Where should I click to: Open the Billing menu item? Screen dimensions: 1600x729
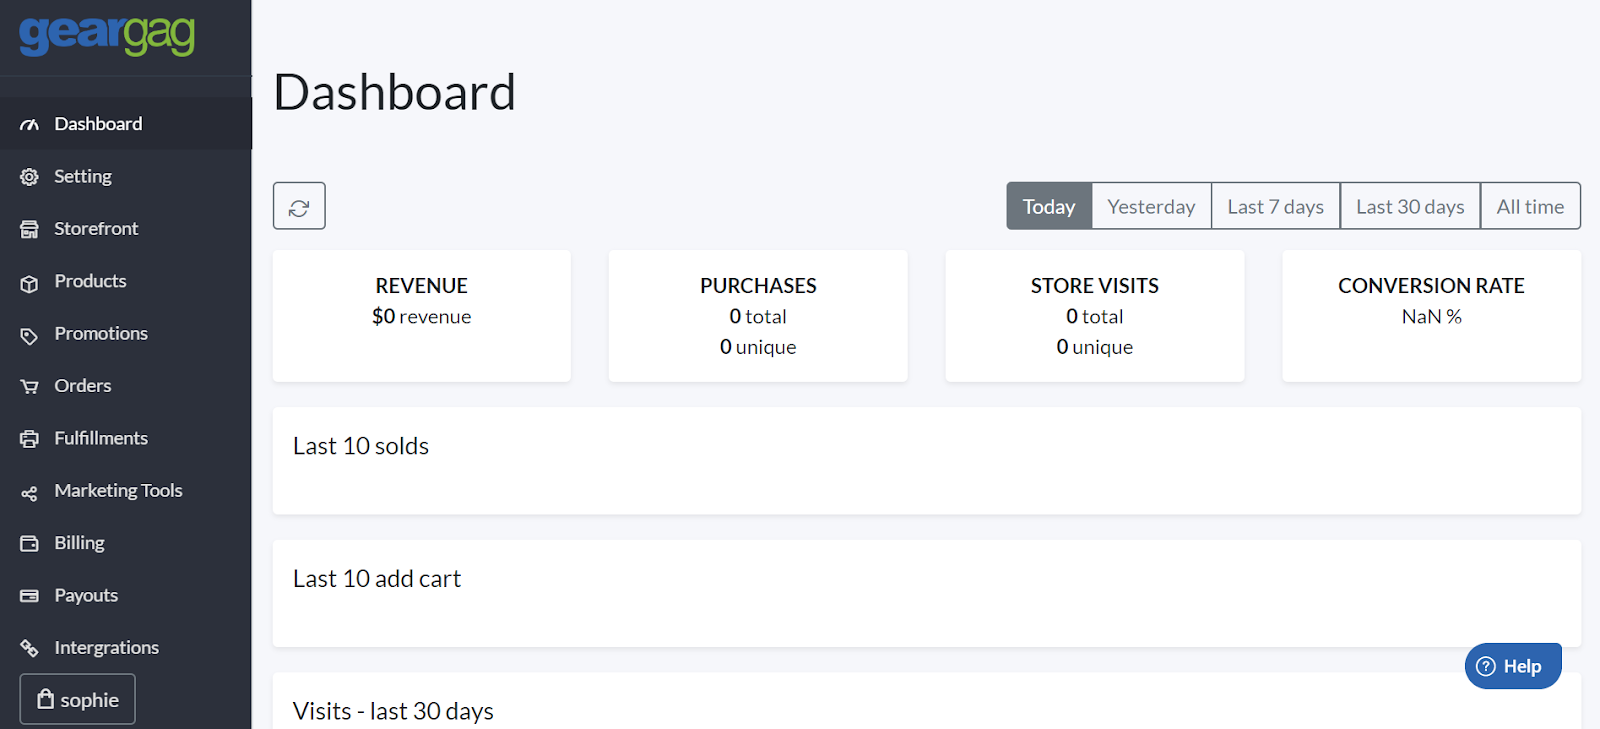pyautogui.click(x=79, y=543)
